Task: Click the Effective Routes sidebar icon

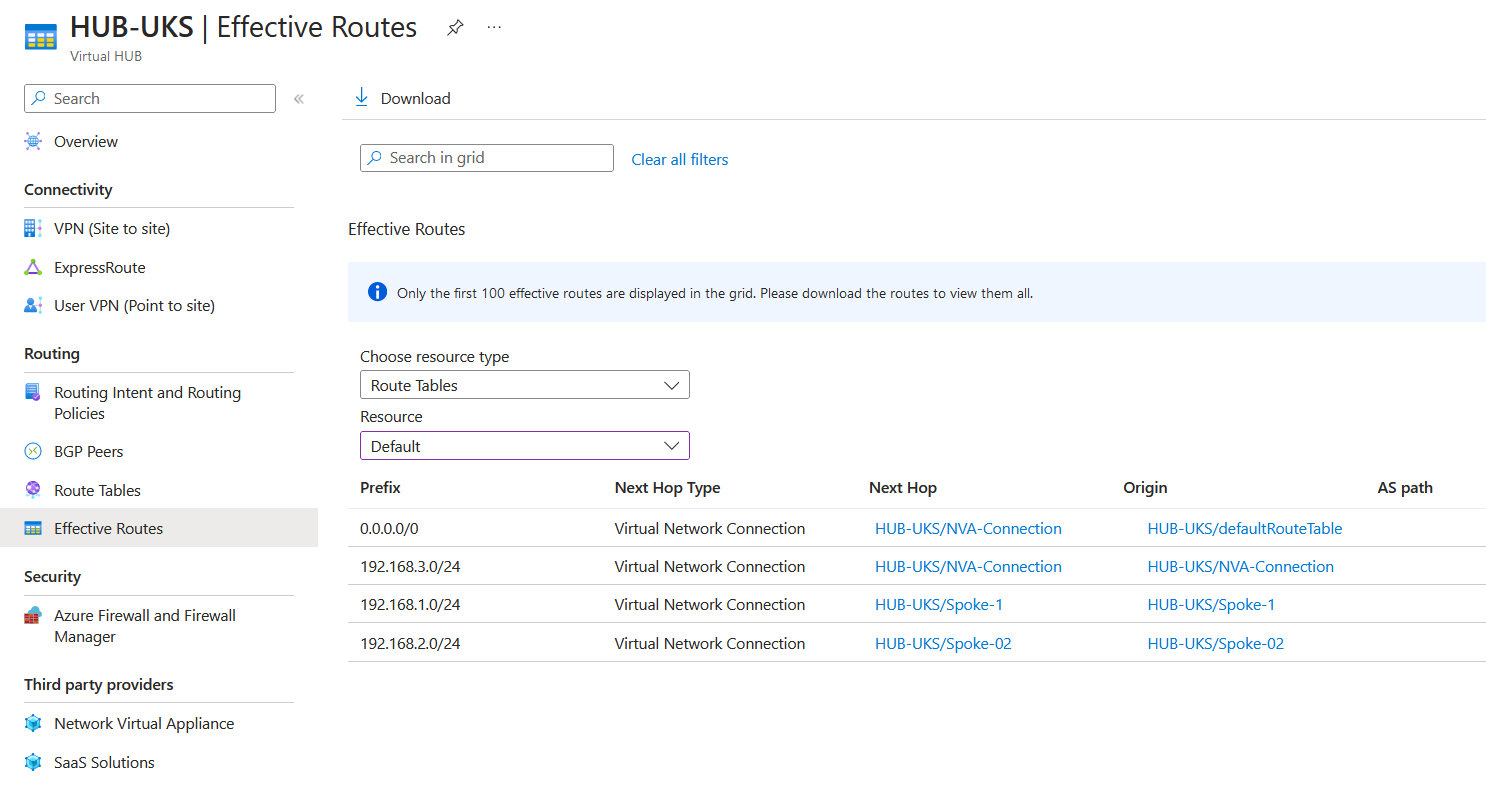Action: [x=33, y=528]
